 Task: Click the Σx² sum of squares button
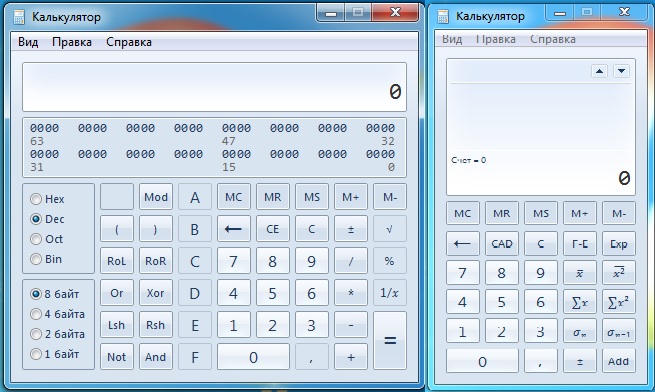[x=619, y=302]
